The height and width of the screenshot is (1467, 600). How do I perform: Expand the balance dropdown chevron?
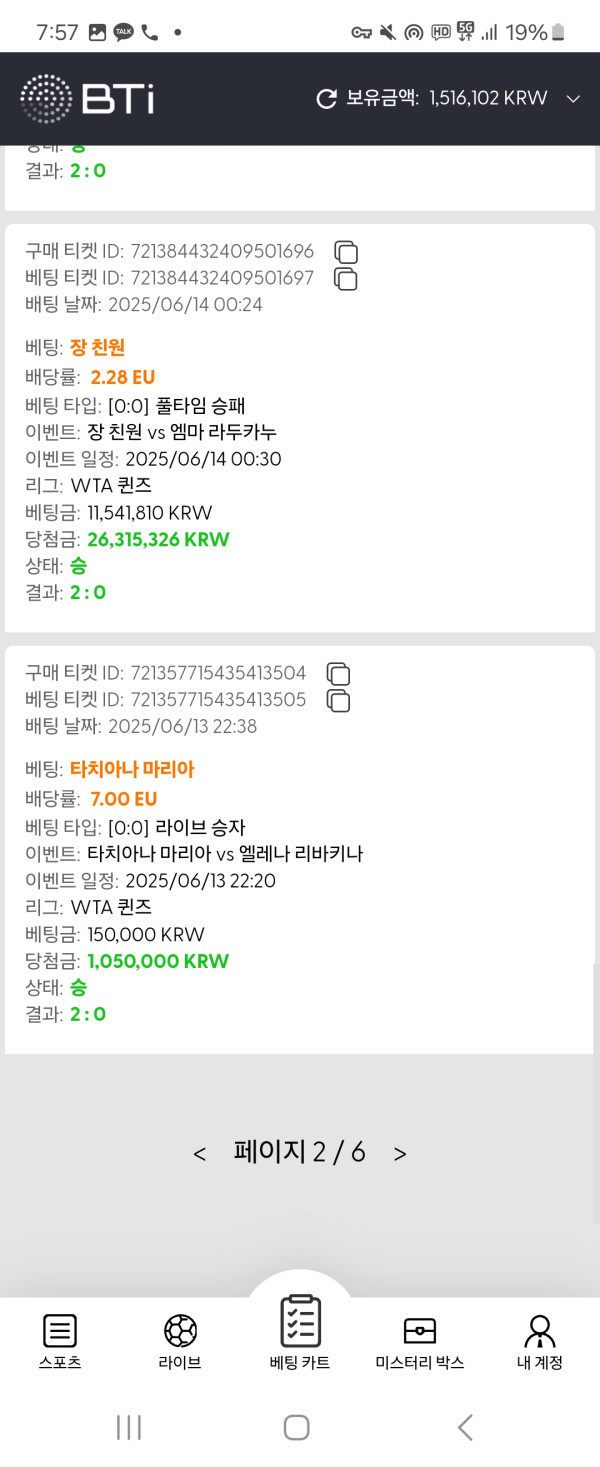[573, 98]
